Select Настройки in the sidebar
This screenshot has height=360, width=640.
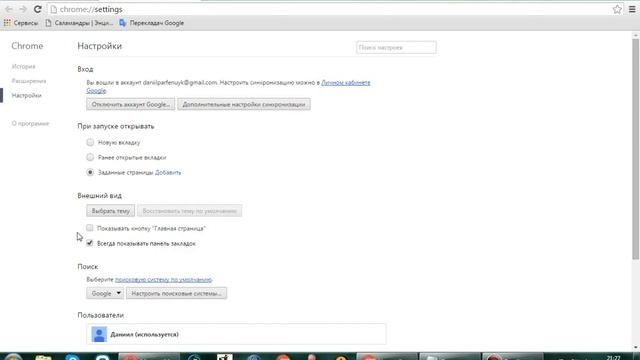(x=27, y=96)
